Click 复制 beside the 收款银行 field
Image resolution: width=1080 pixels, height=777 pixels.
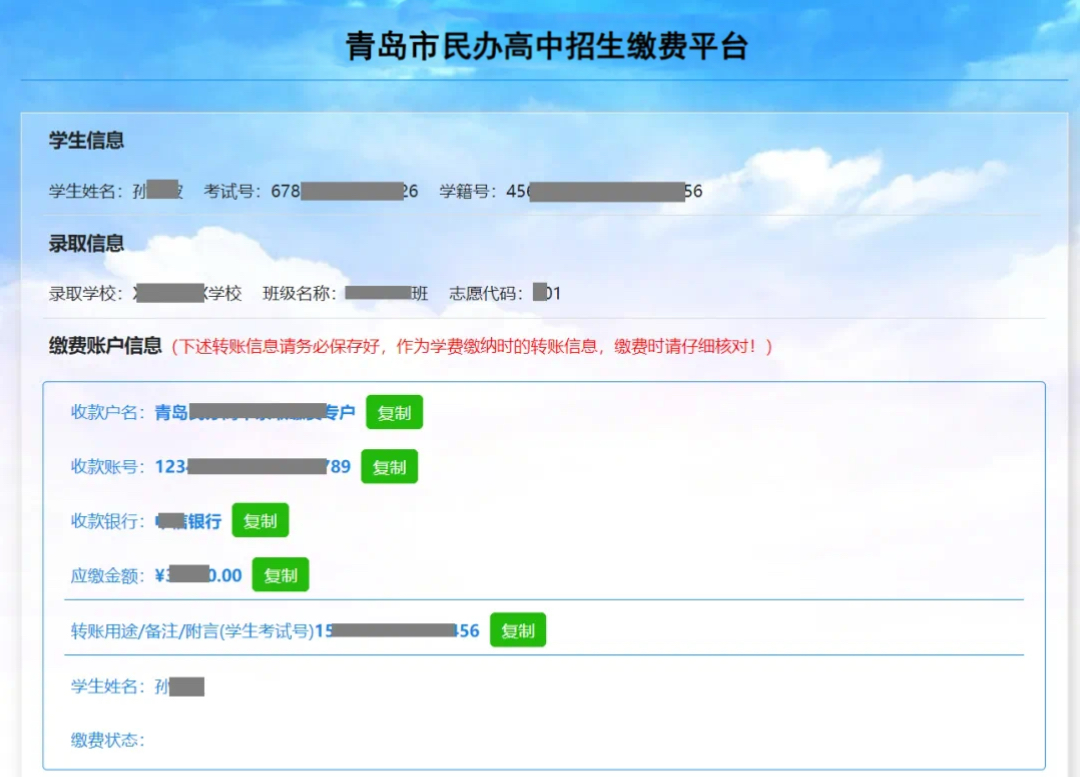coord(260,521)
